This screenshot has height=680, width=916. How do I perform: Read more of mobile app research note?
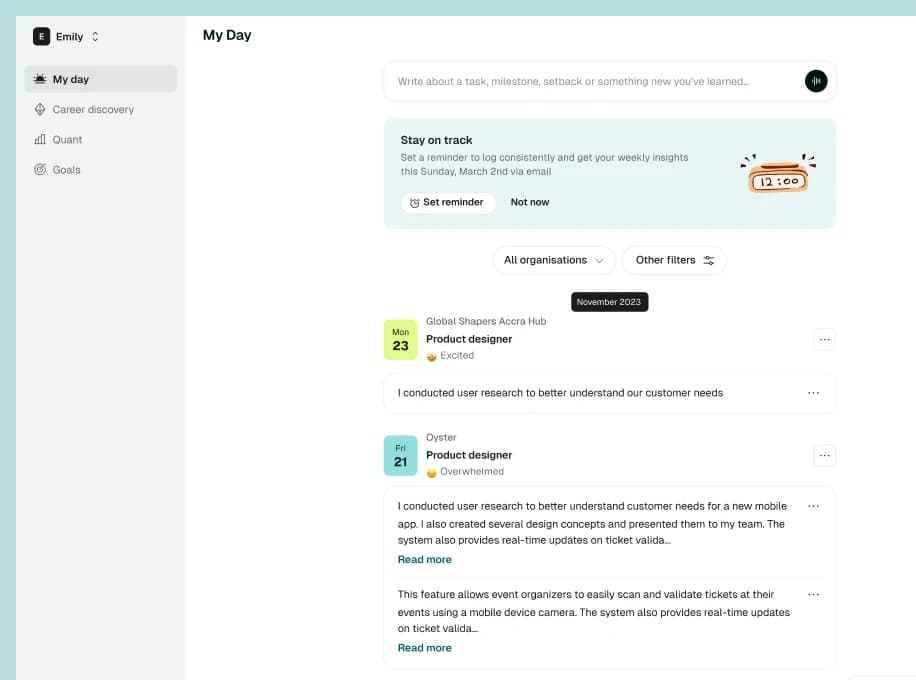(x=425, y=560)
